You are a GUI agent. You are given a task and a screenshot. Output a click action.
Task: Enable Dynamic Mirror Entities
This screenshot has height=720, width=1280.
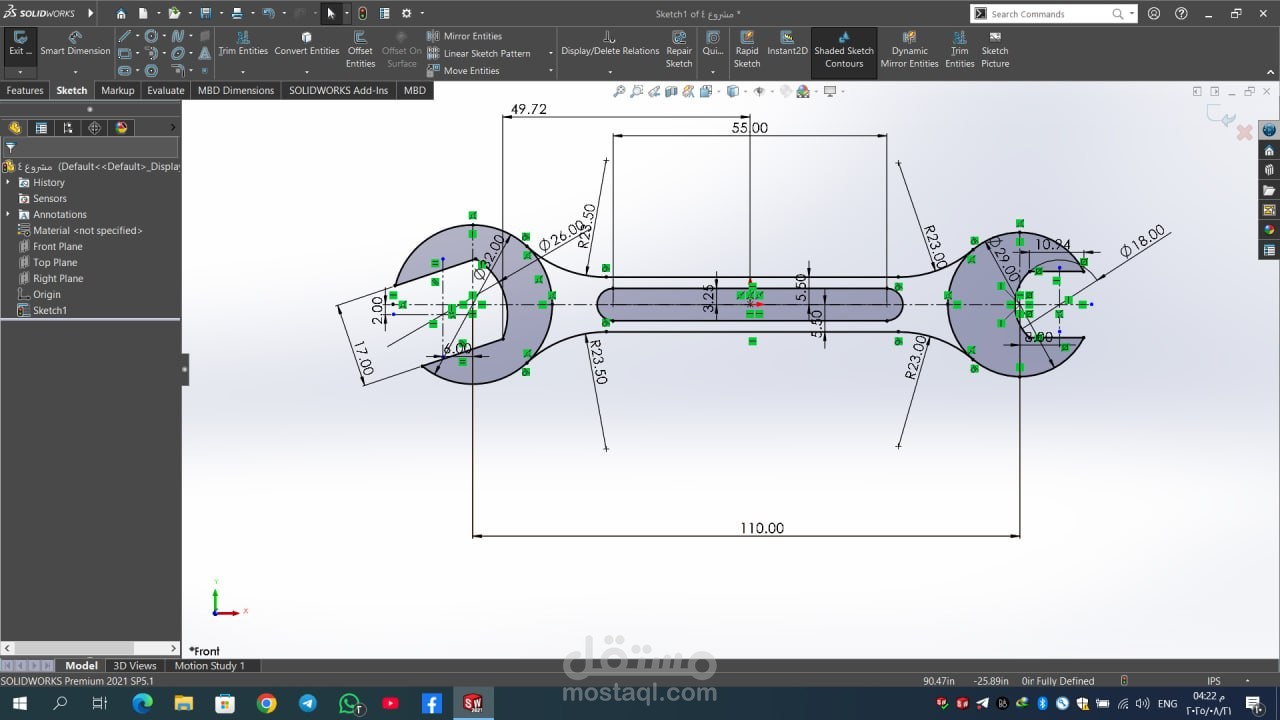(x=909, y=50)
